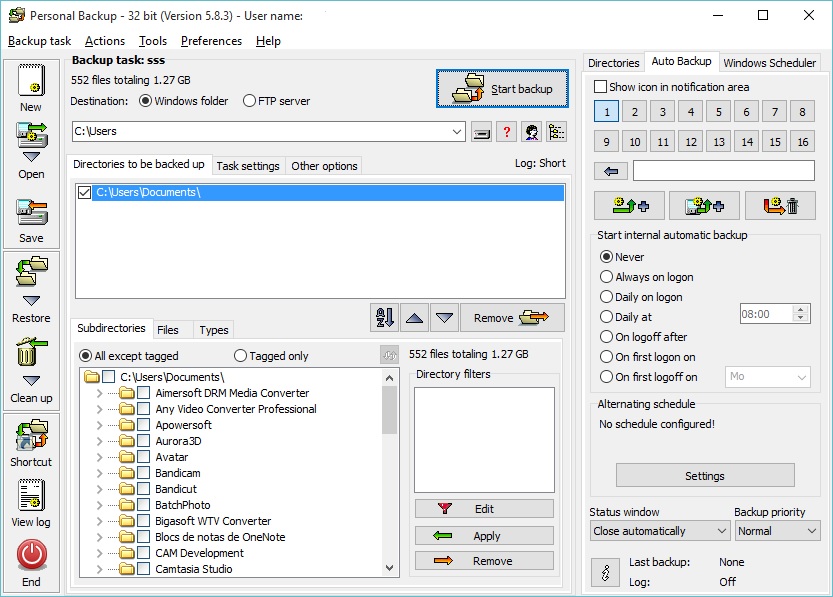Open the weekday Mo dropdown

(768, 377)
